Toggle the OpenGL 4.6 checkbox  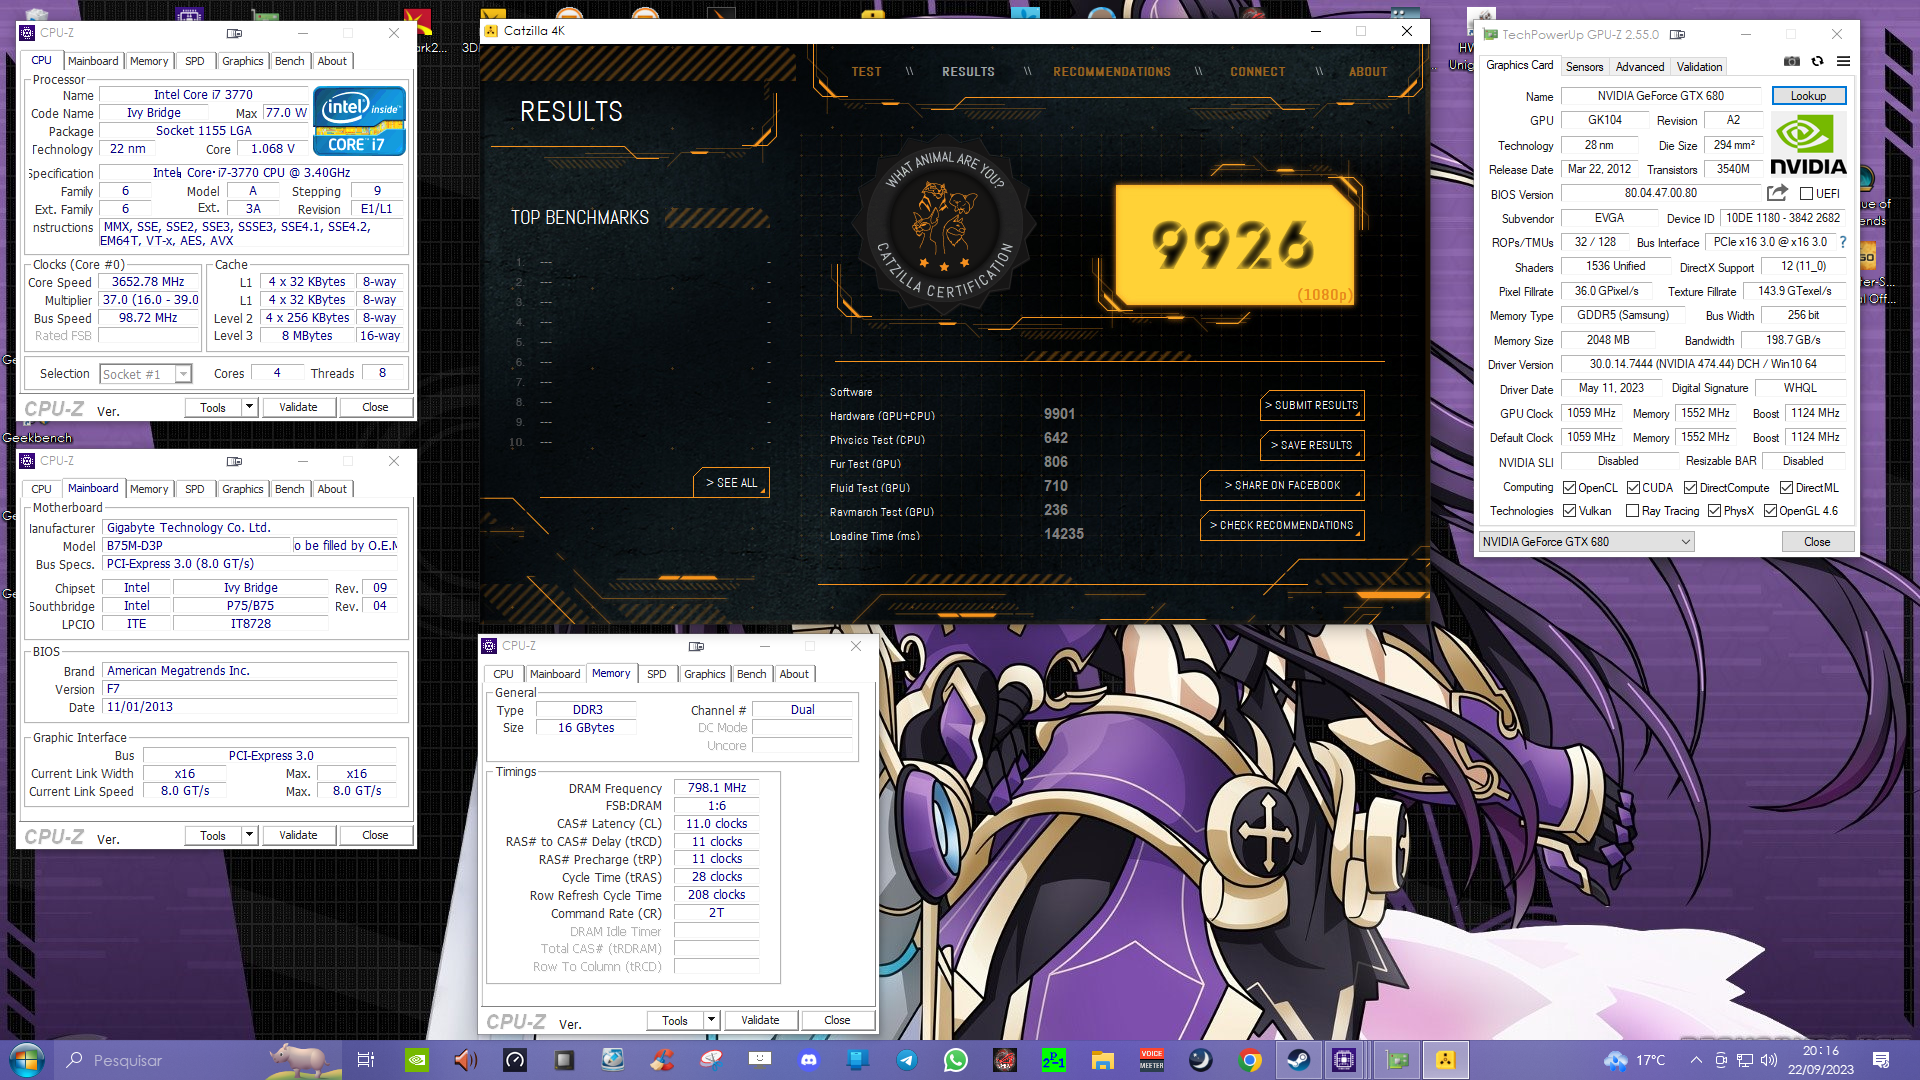[1770, 511]
